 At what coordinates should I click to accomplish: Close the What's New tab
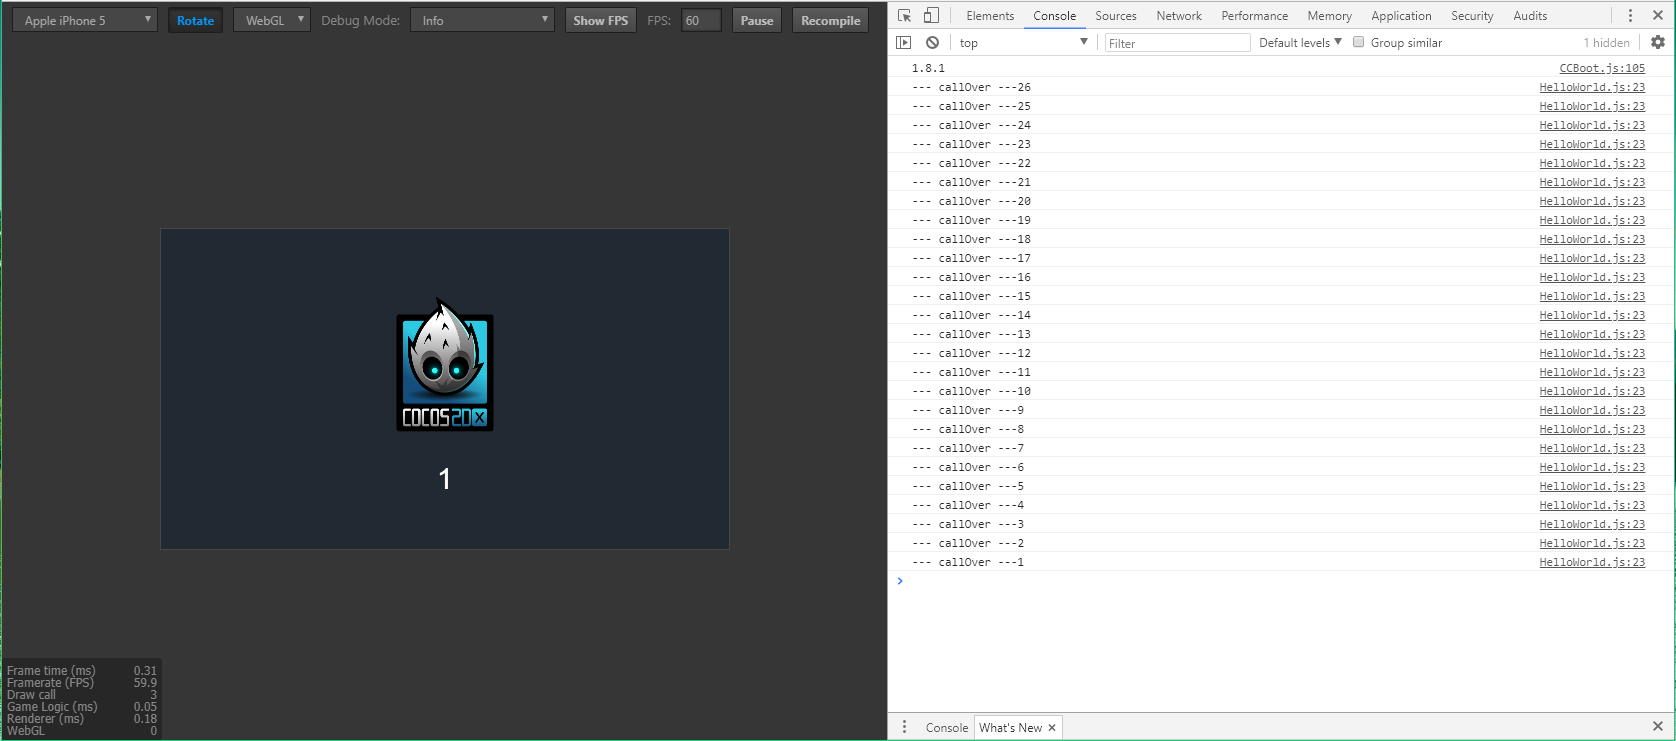[x=1052, y=728]
